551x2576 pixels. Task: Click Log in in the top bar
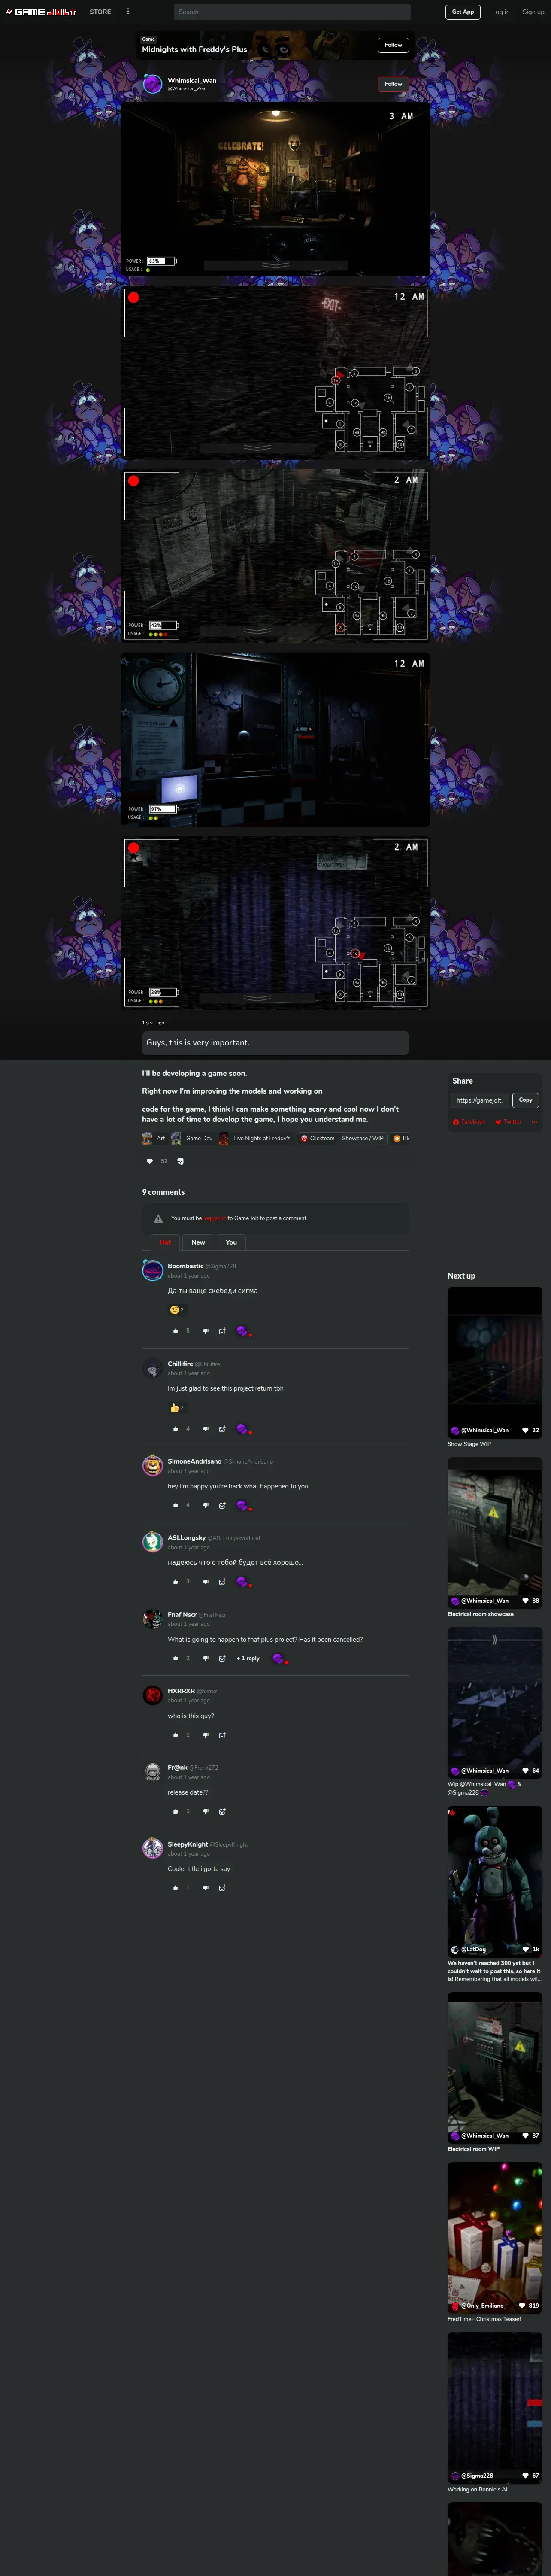coord(500,12)
